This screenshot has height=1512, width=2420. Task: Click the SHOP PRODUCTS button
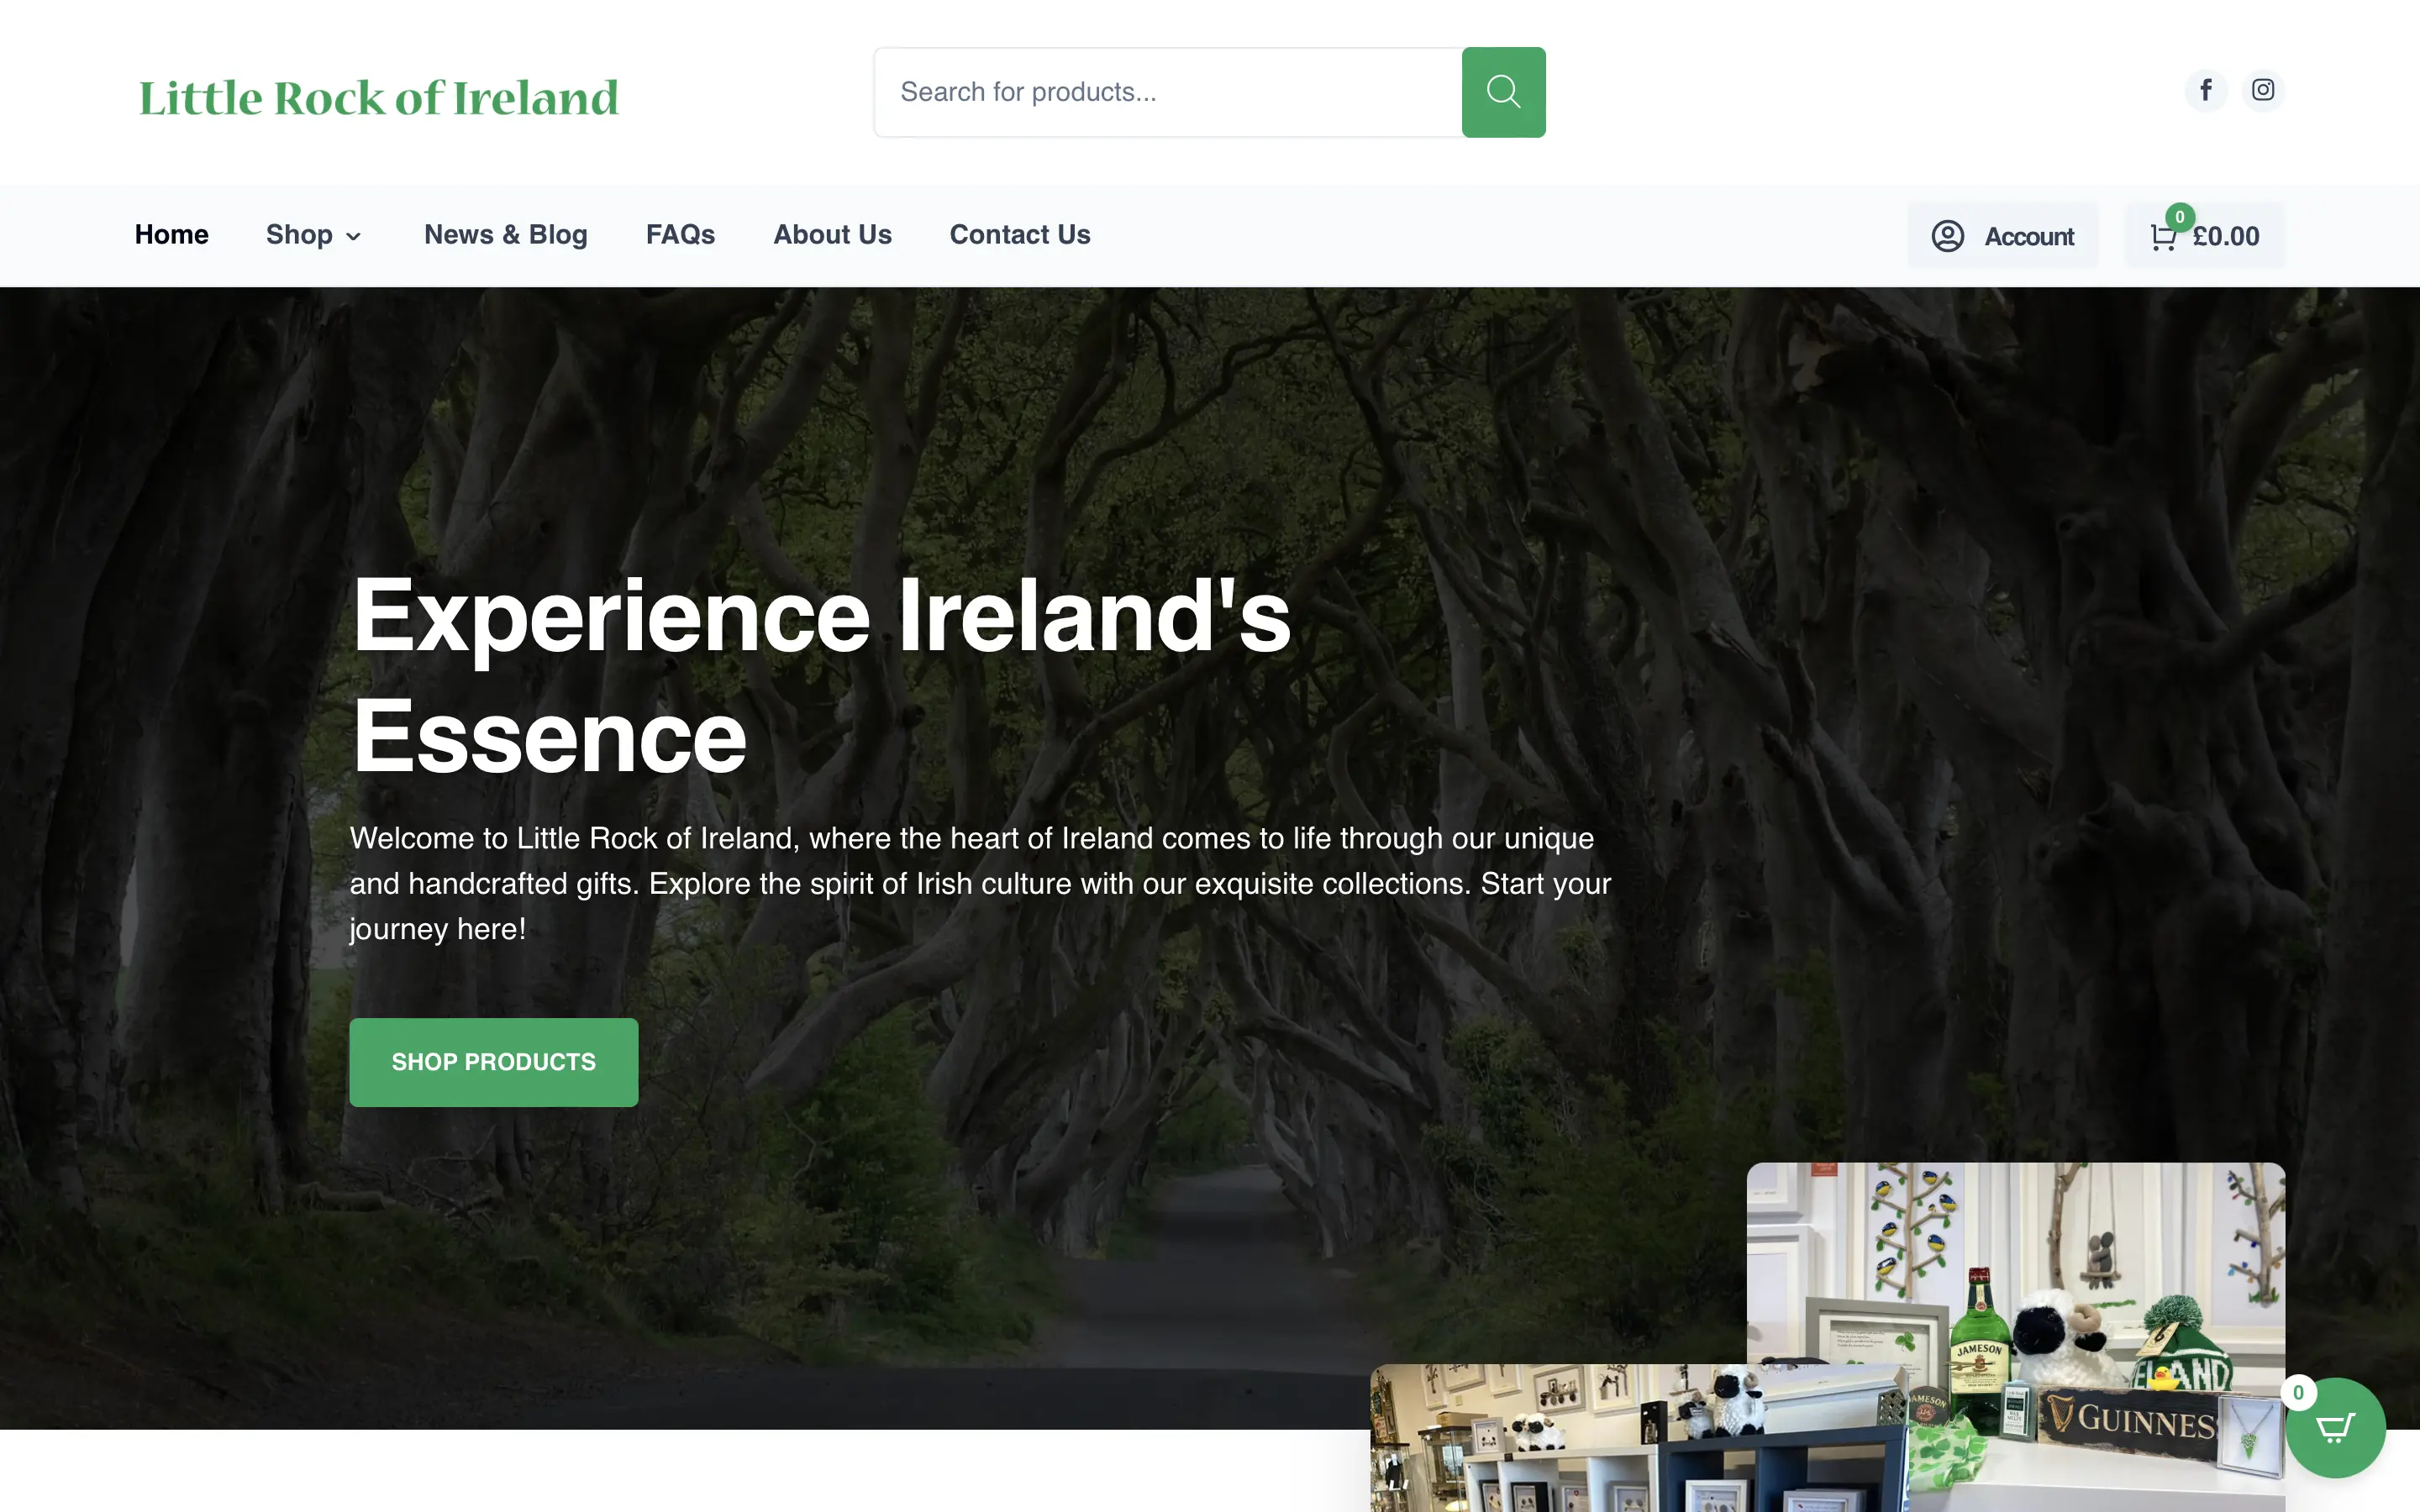pos(493,1063)
